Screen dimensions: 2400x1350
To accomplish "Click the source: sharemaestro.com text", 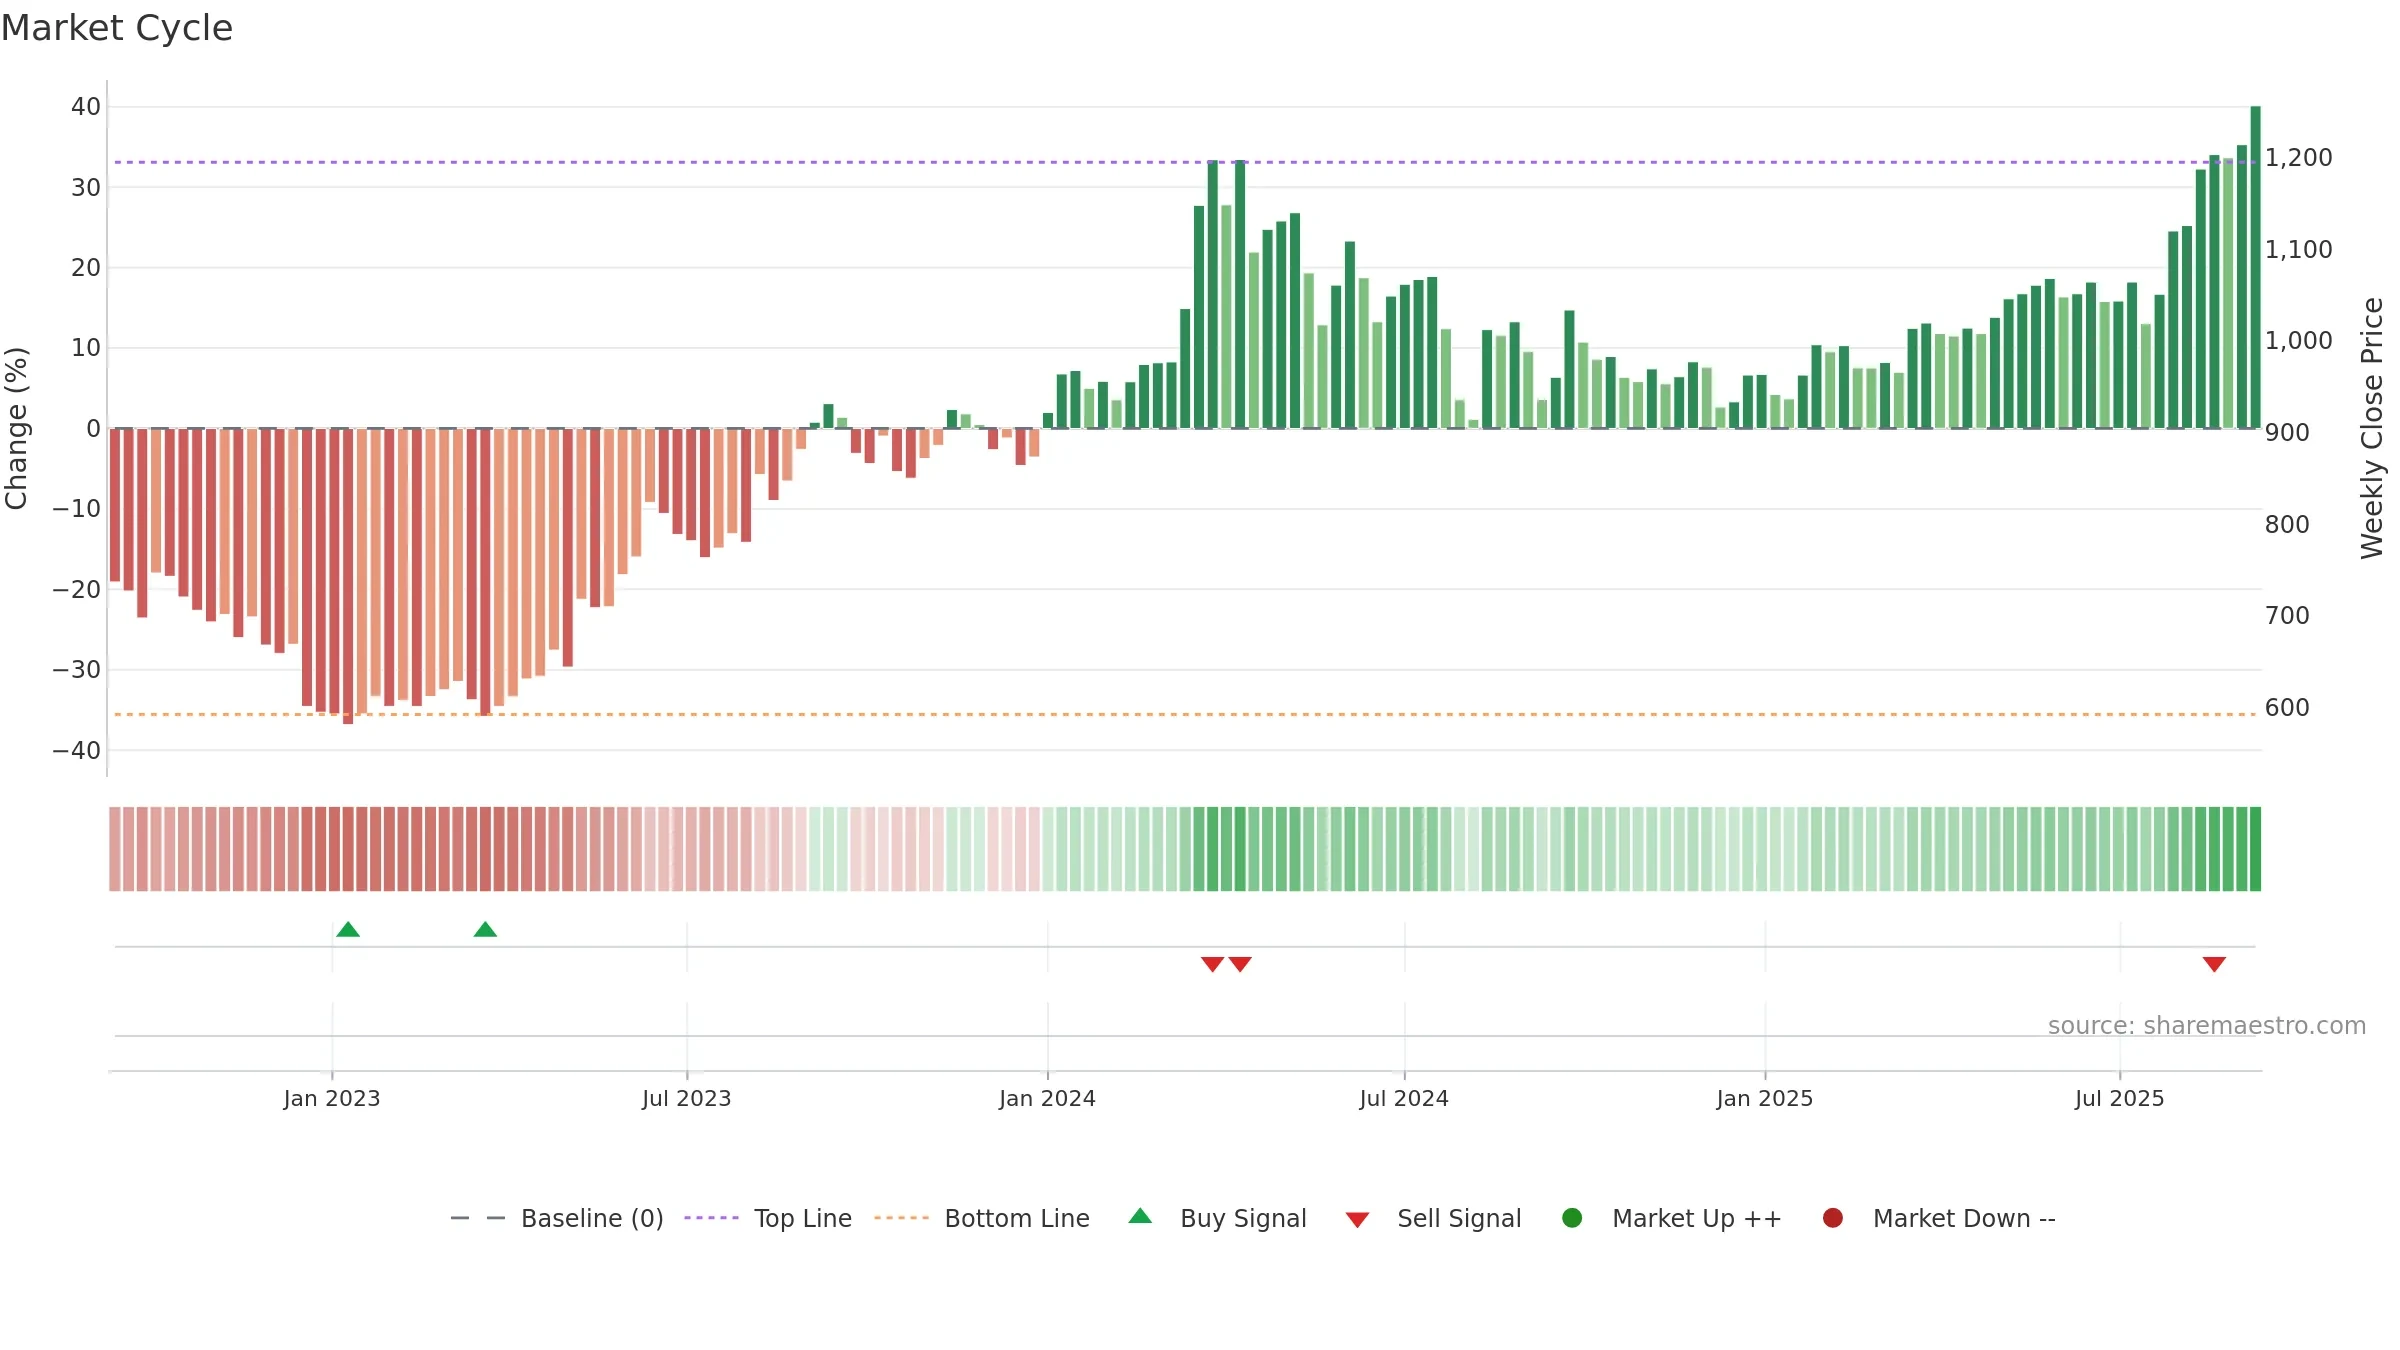I will [2207, 1025].
